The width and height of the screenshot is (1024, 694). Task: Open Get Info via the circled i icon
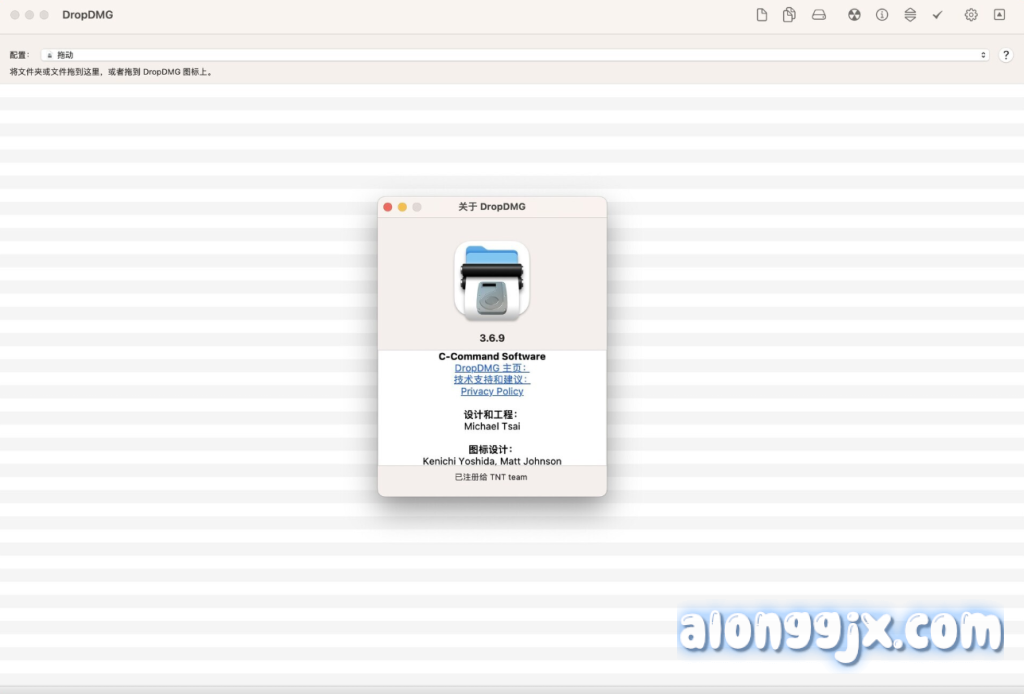point(882,15)
